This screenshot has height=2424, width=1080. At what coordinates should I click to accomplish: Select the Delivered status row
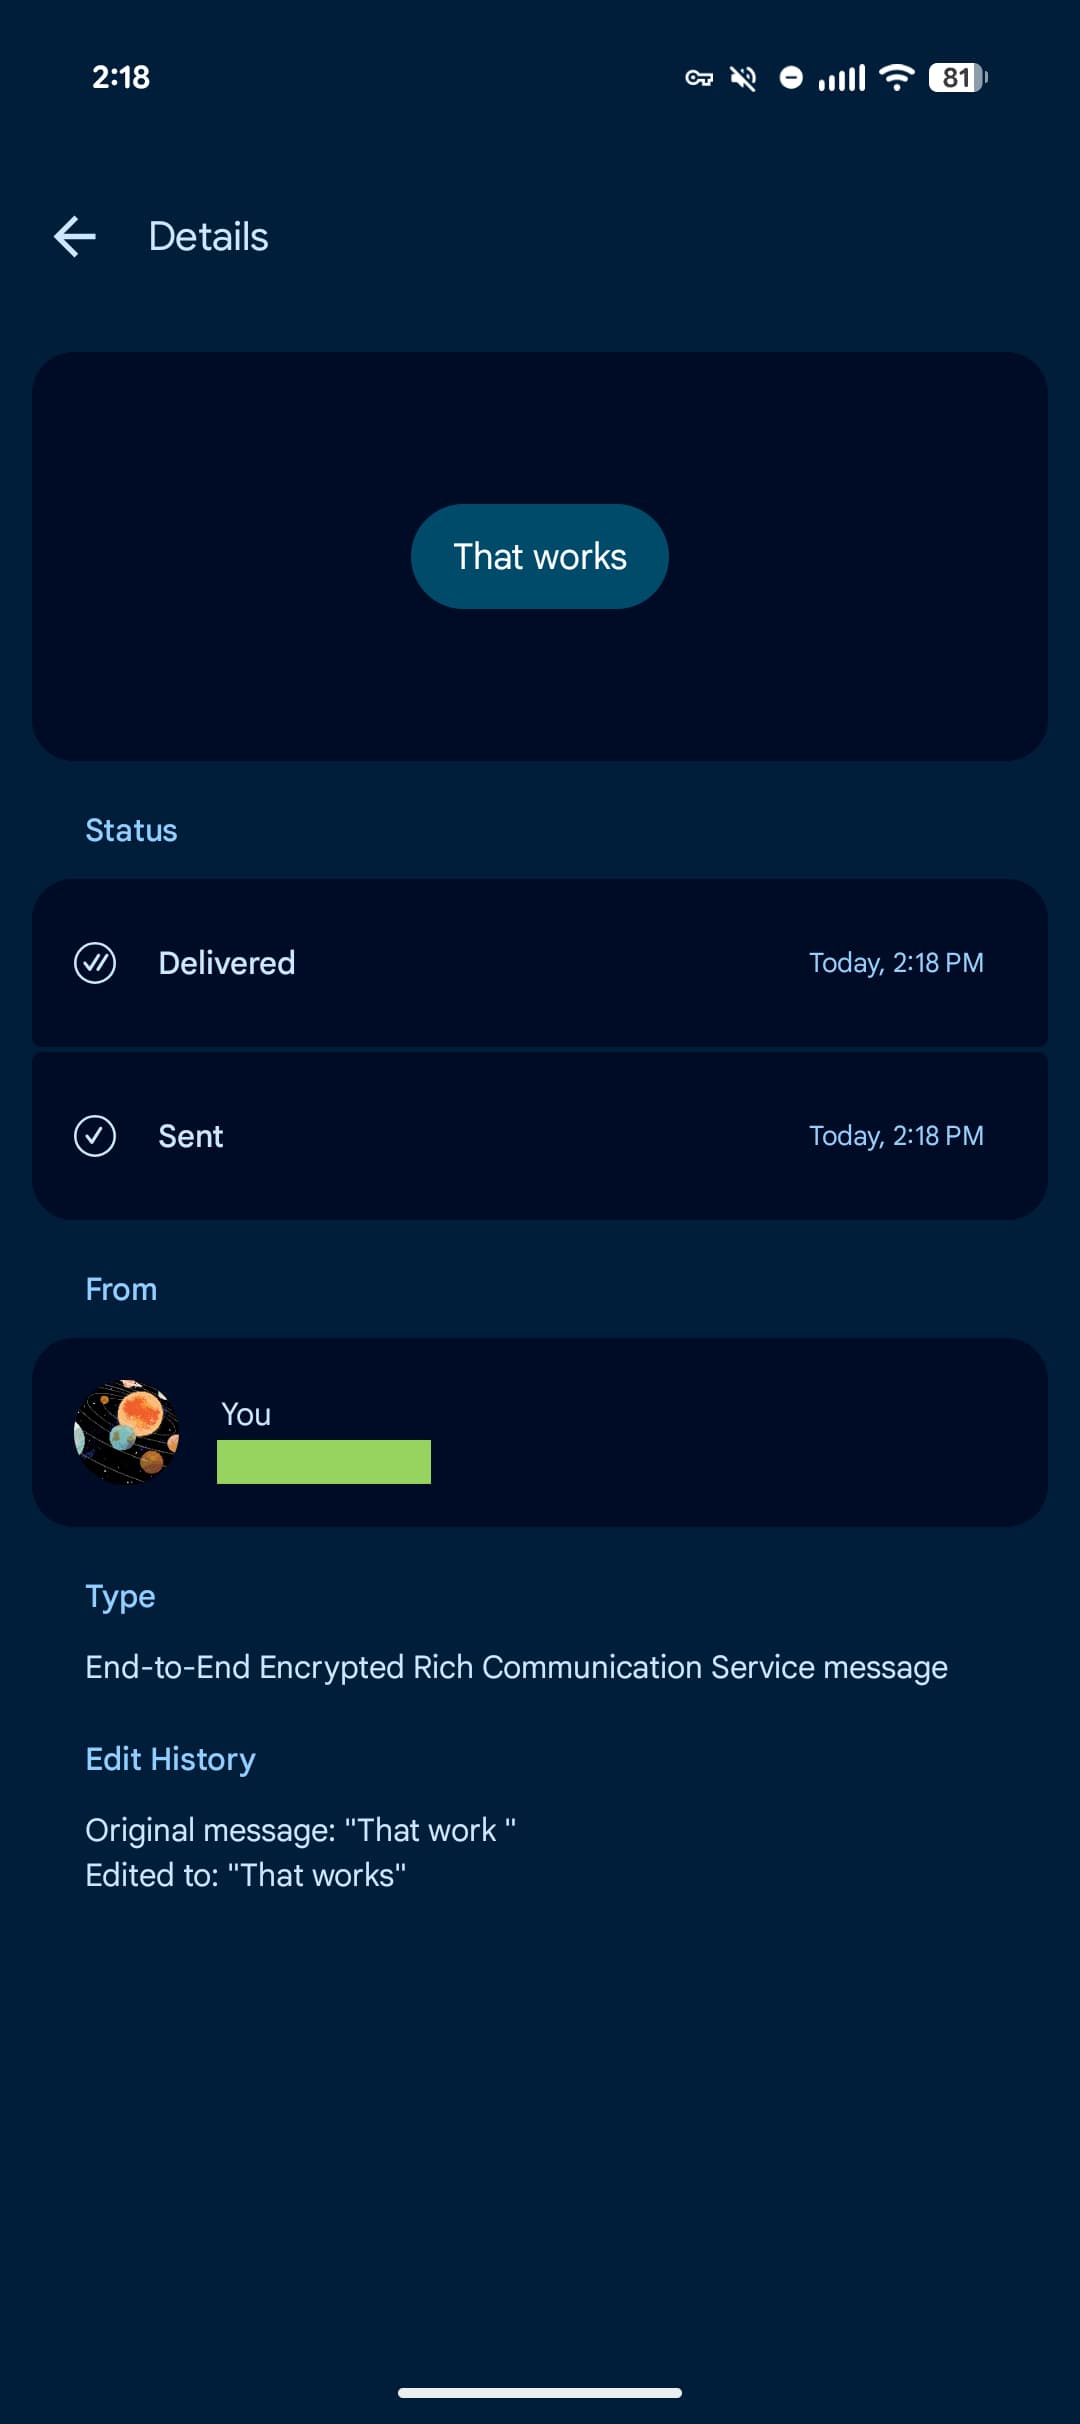(540, 963)
